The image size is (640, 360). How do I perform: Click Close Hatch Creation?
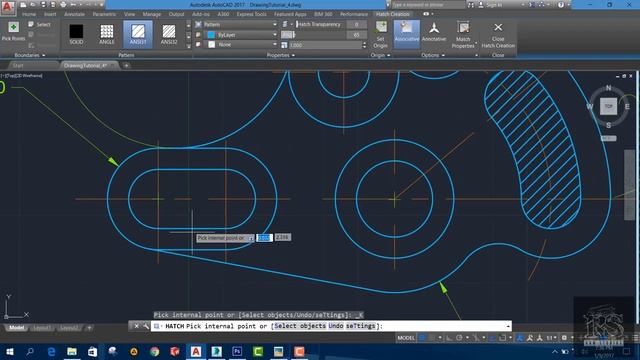[498, 35]
